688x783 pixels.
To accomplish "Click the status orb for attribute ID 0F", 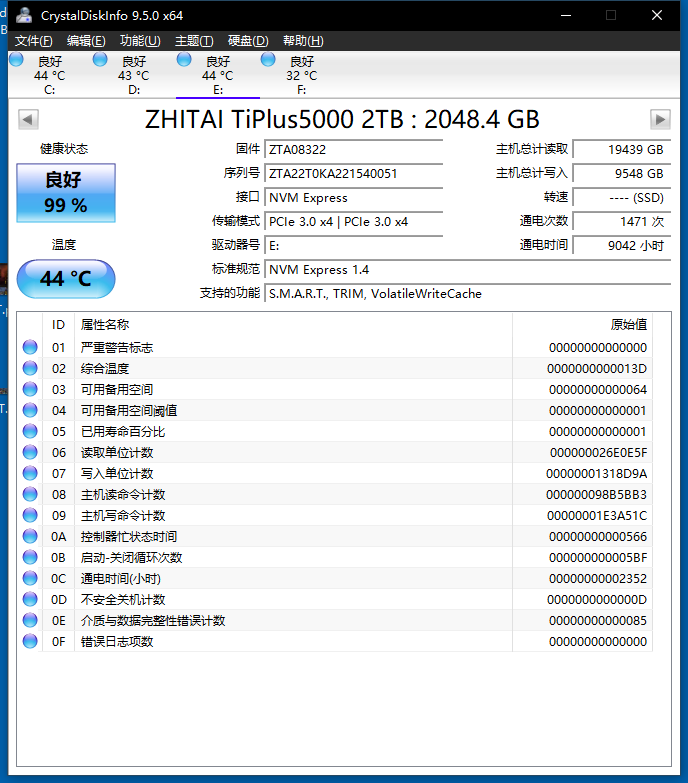I will click(30, 641).
